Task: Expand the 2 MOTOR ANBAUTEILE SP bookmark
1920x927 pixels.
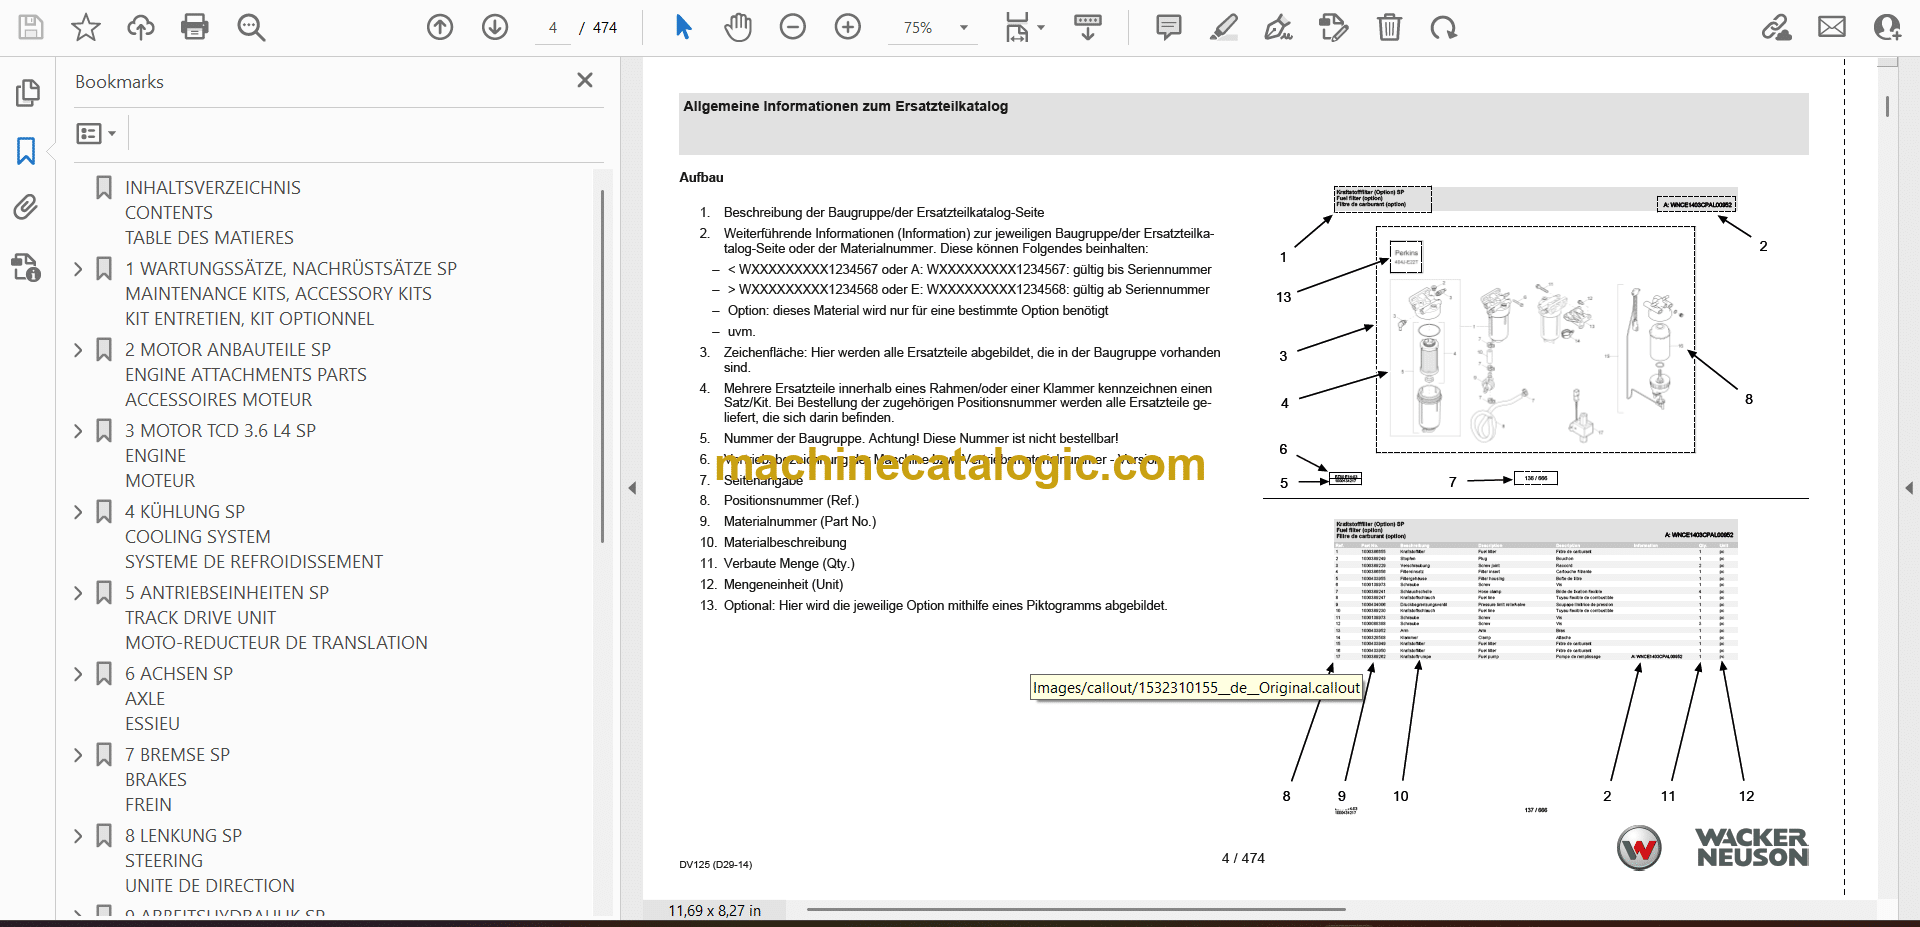Action: (79, 350)
